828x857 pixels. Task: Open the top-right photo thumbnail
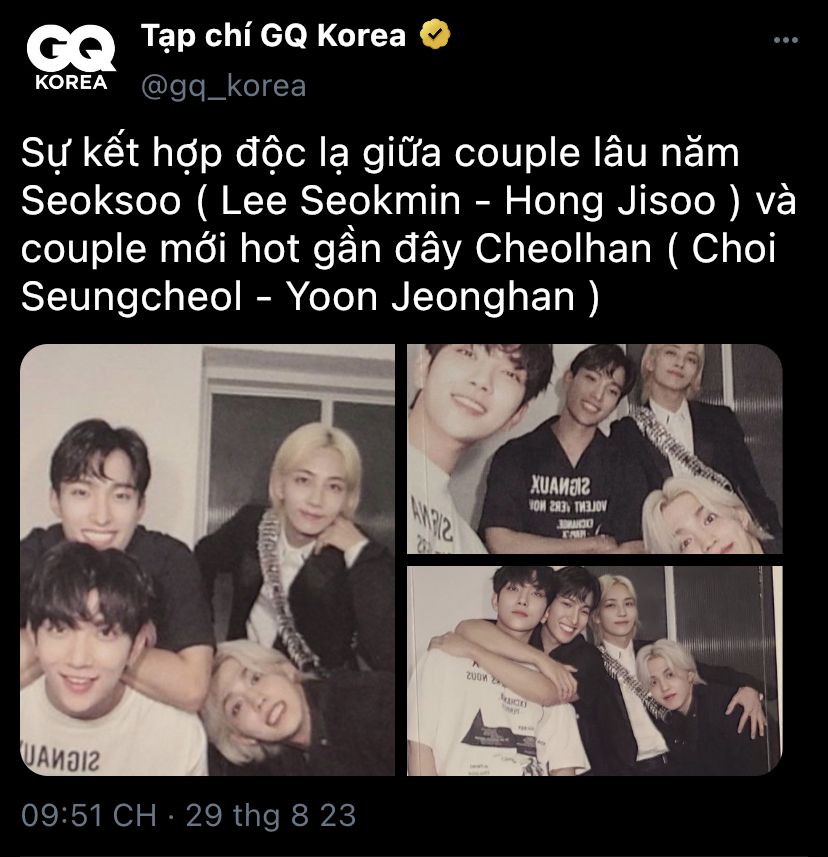click(x=595, y=449)
